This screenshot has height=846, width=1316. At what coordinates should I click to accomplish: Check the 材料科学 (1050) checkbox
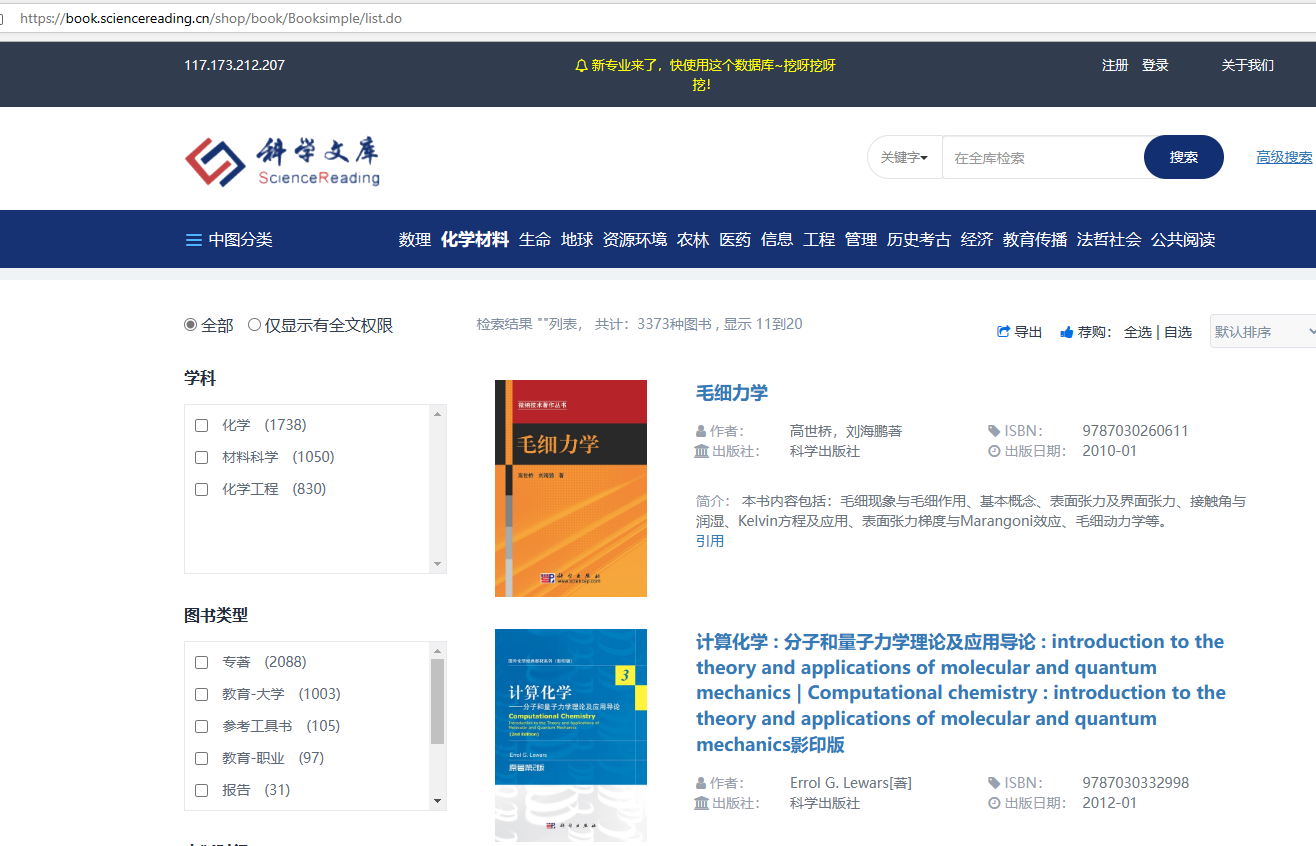pos(201,458)
